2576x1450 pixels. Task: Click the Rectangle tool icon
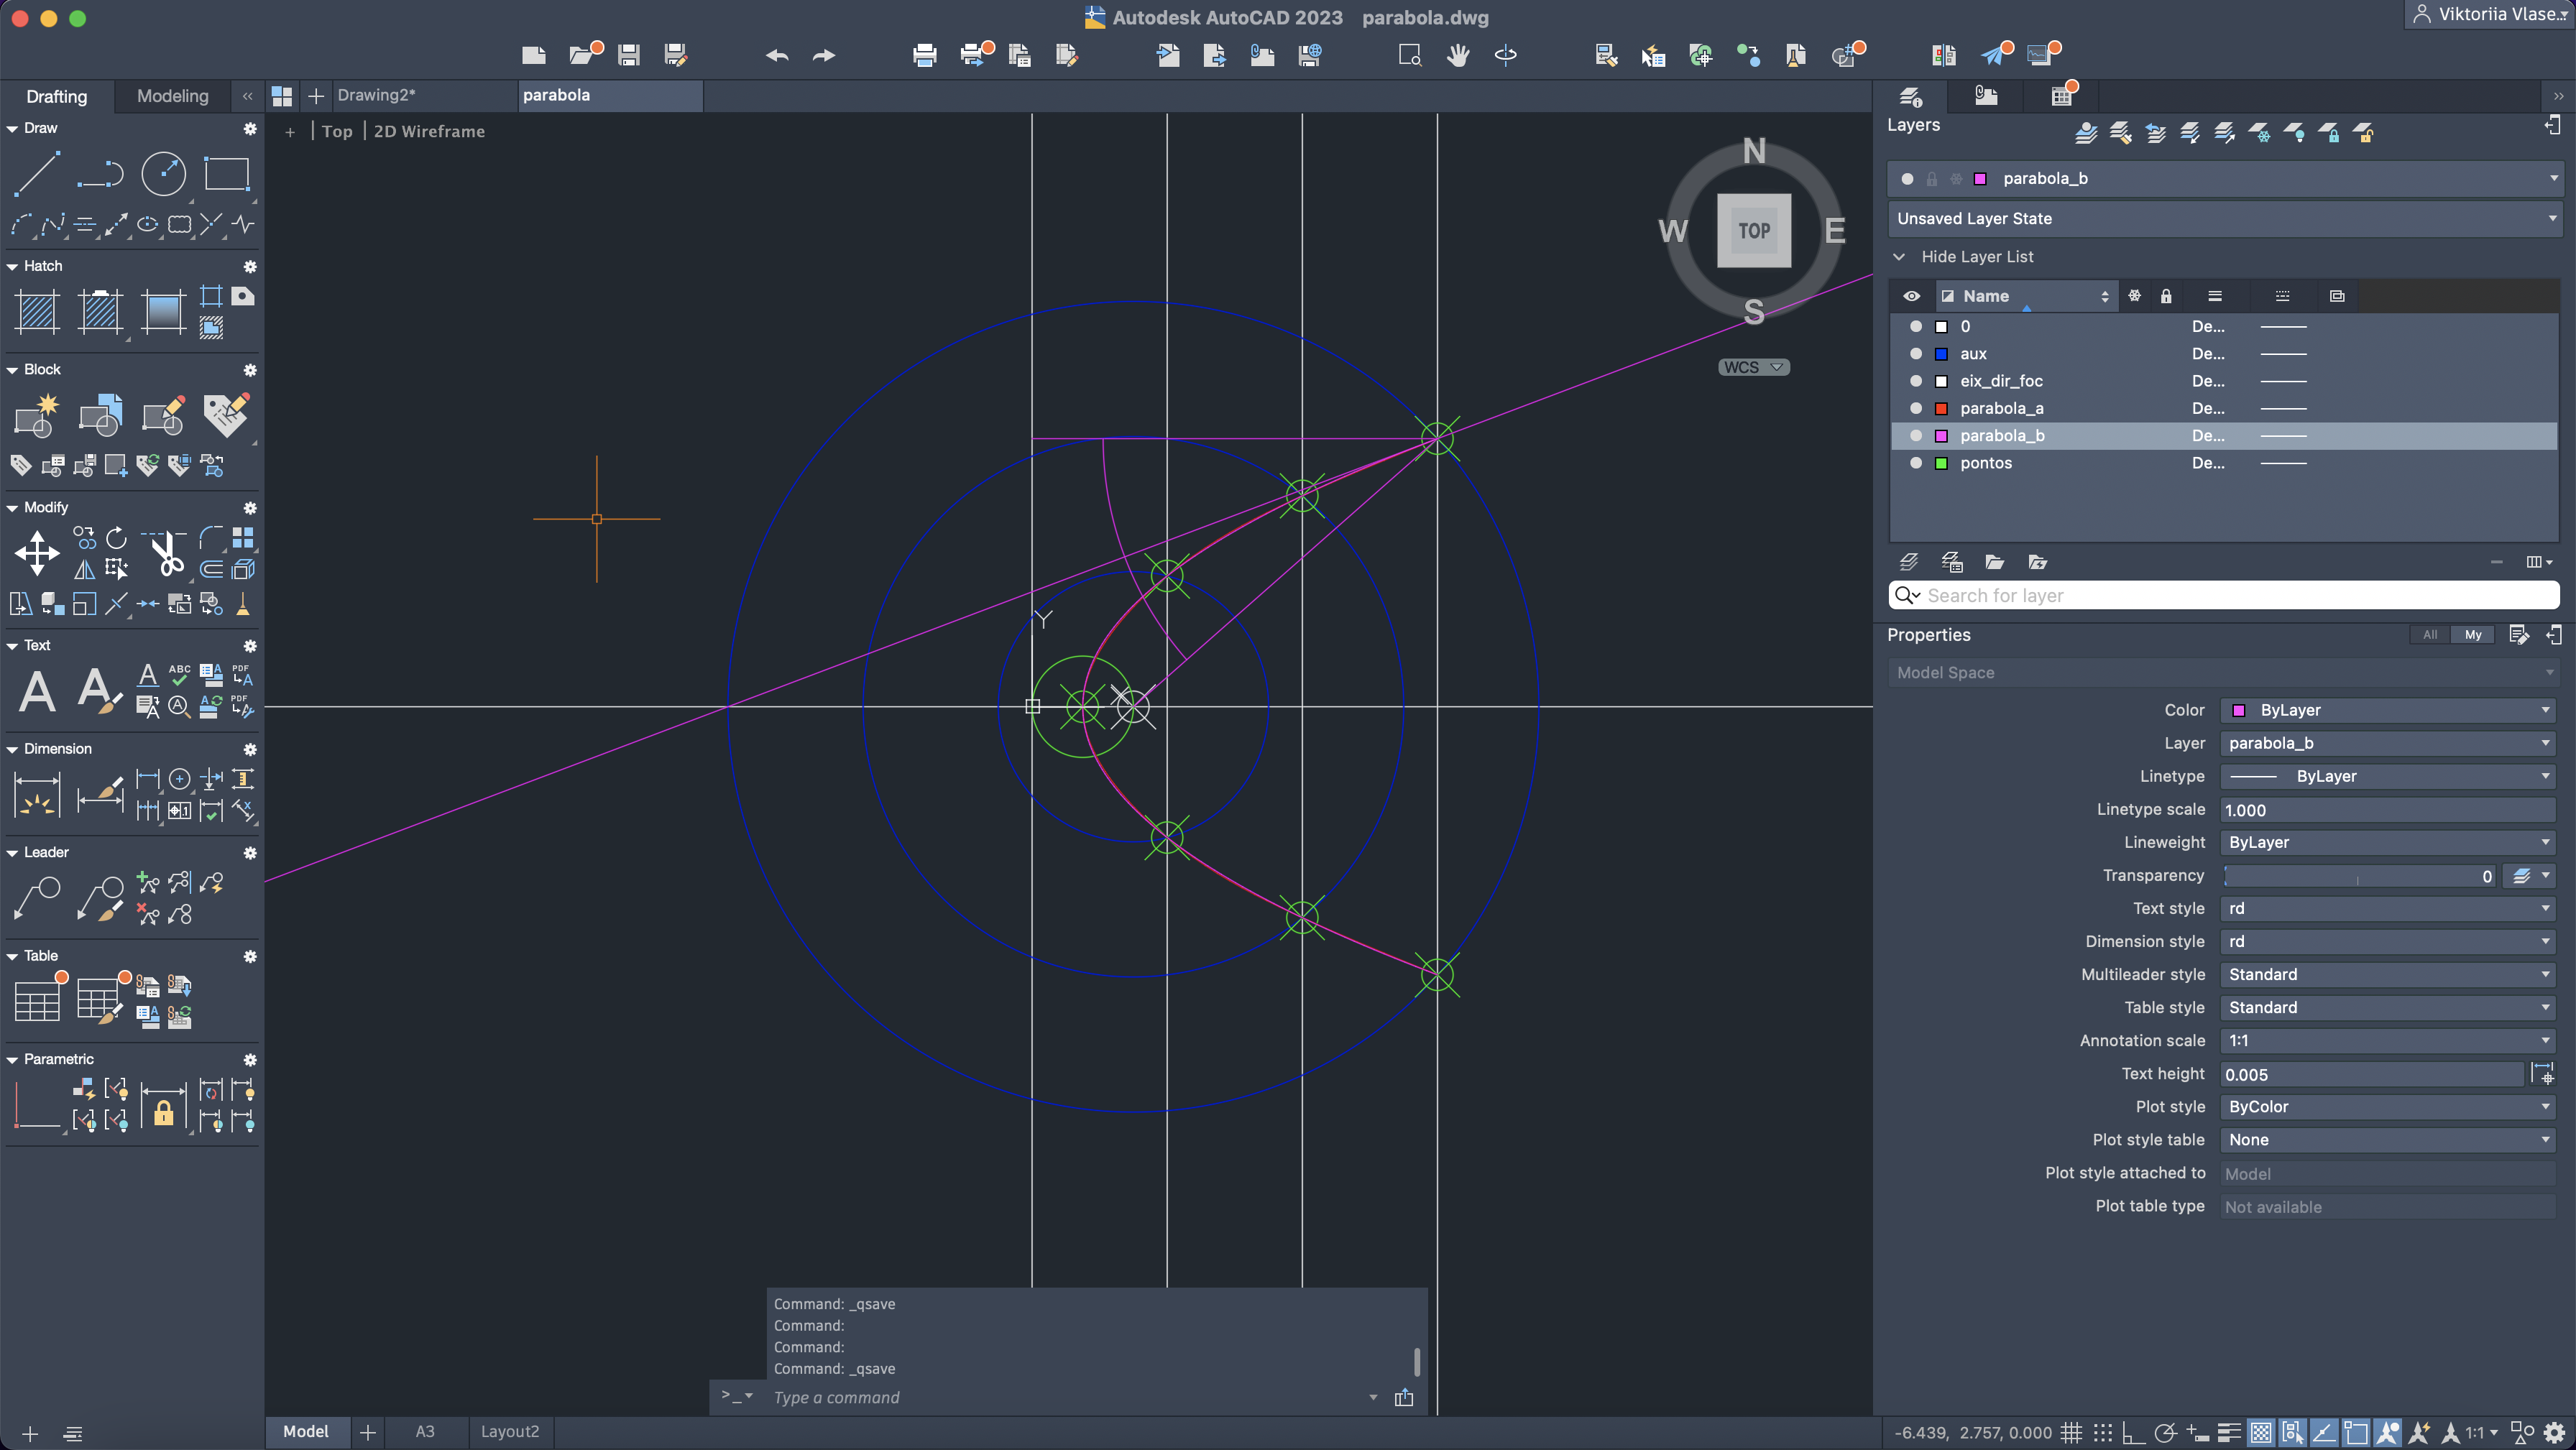tap(226, 174)
